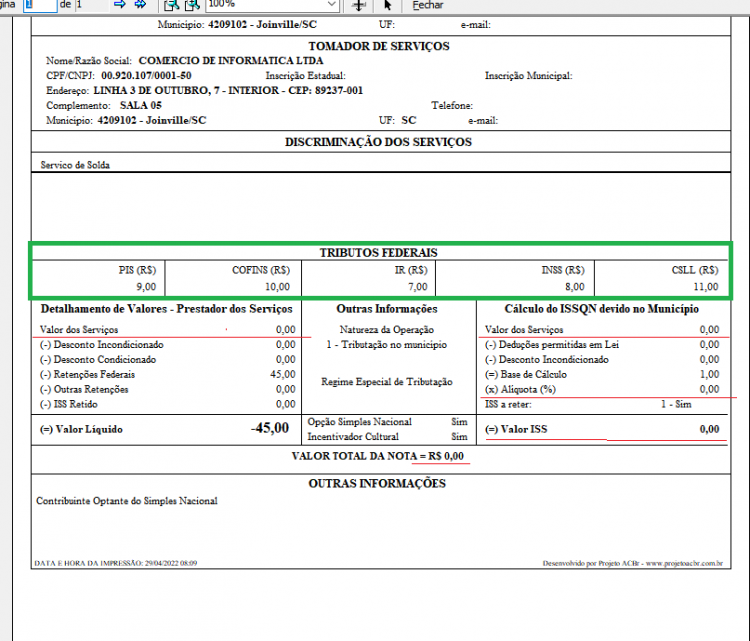Image resolution: width=750 pixels, height=641 pixels.
Task: Select the pan/move tool icon
Action: click(358, 5)
